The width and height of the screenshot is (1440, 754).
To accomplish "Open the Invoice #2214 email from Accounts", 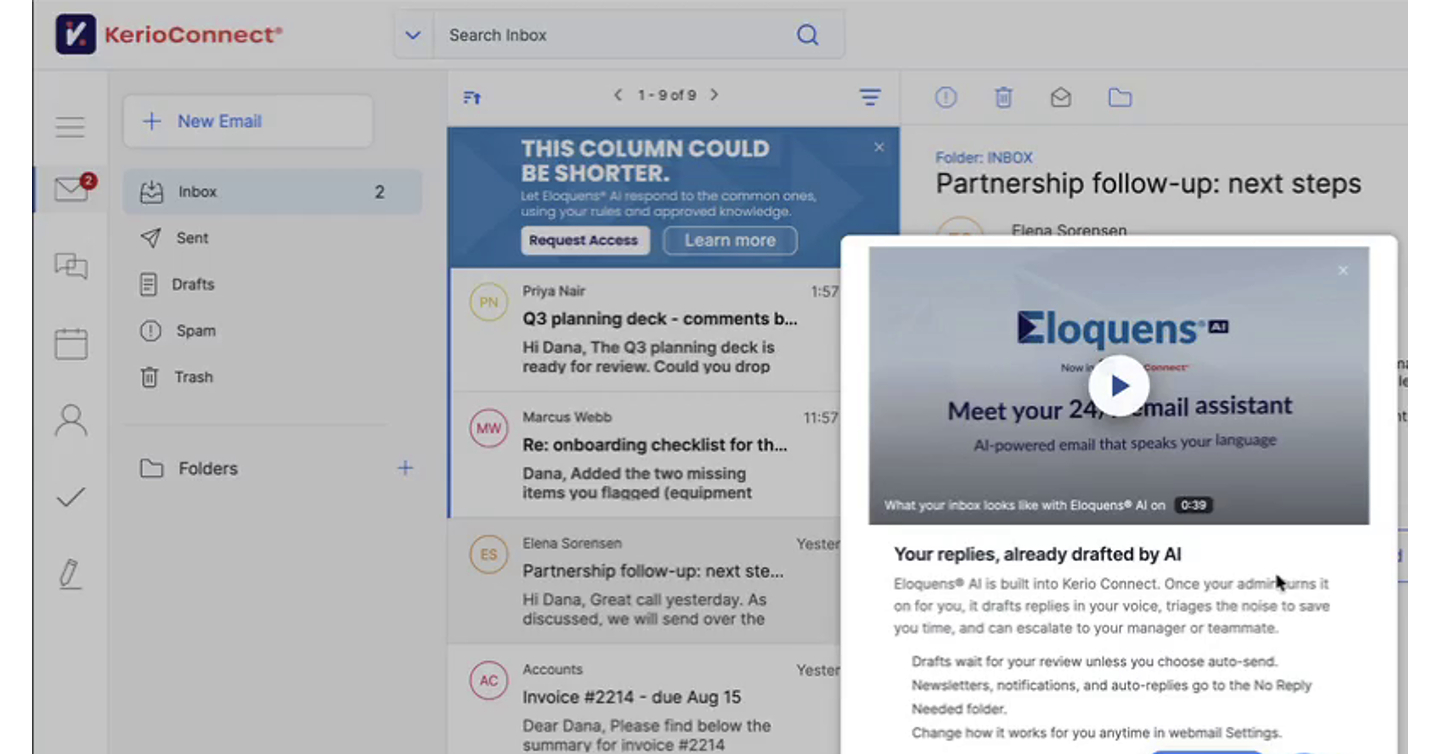I will [645, 700].
